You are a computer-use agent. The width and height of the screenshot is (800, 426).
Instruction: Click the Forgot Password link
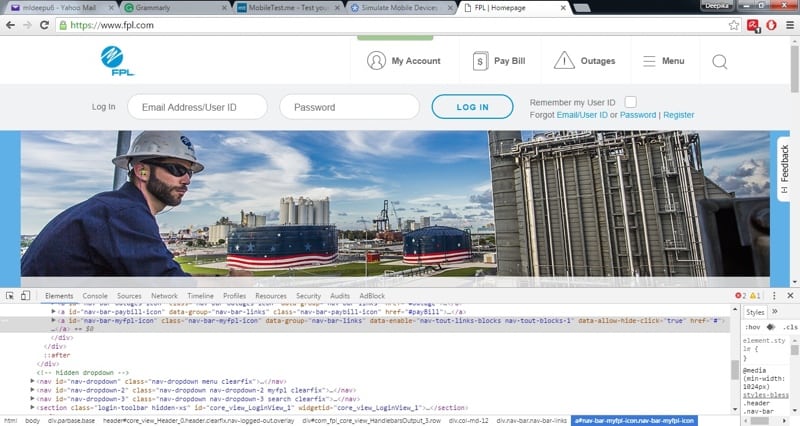pyautogui.click(x=638, y=115)
